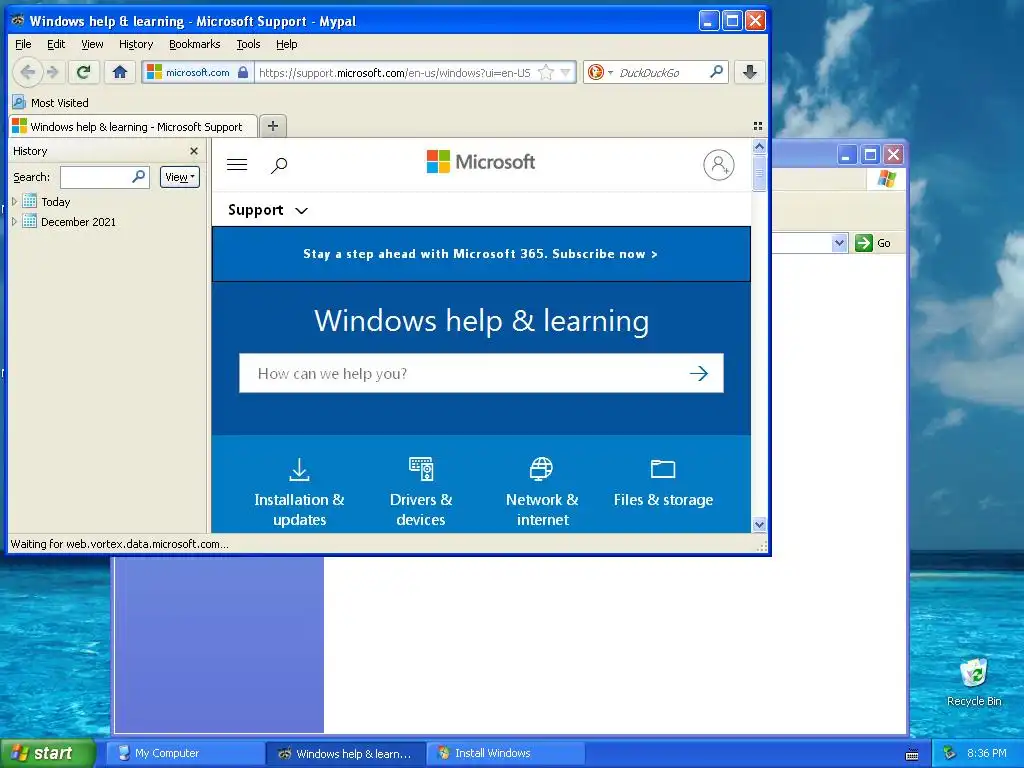
Task: Open Installation & updates category
Action: point(299,492)
